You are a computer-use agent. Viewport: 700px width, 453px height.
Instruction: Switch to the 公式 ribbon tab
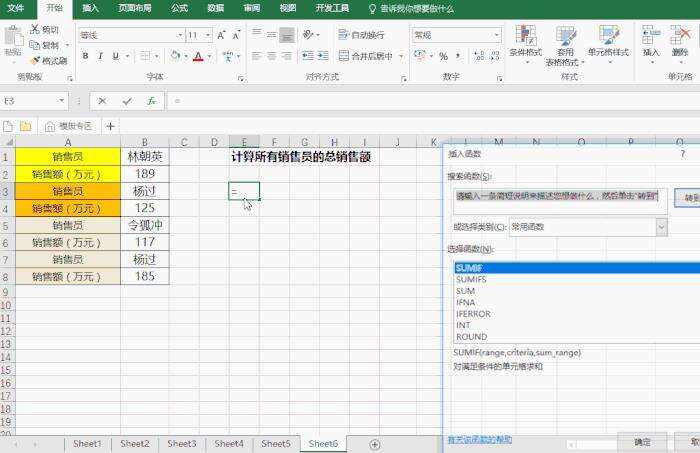click(x=179, y=8)
